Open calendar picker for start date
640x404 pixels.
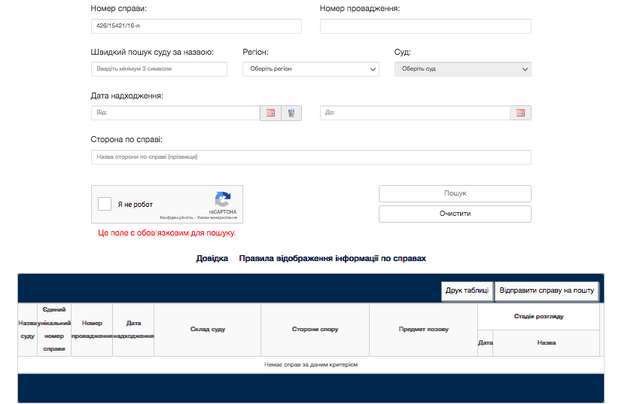click(270, 113)
